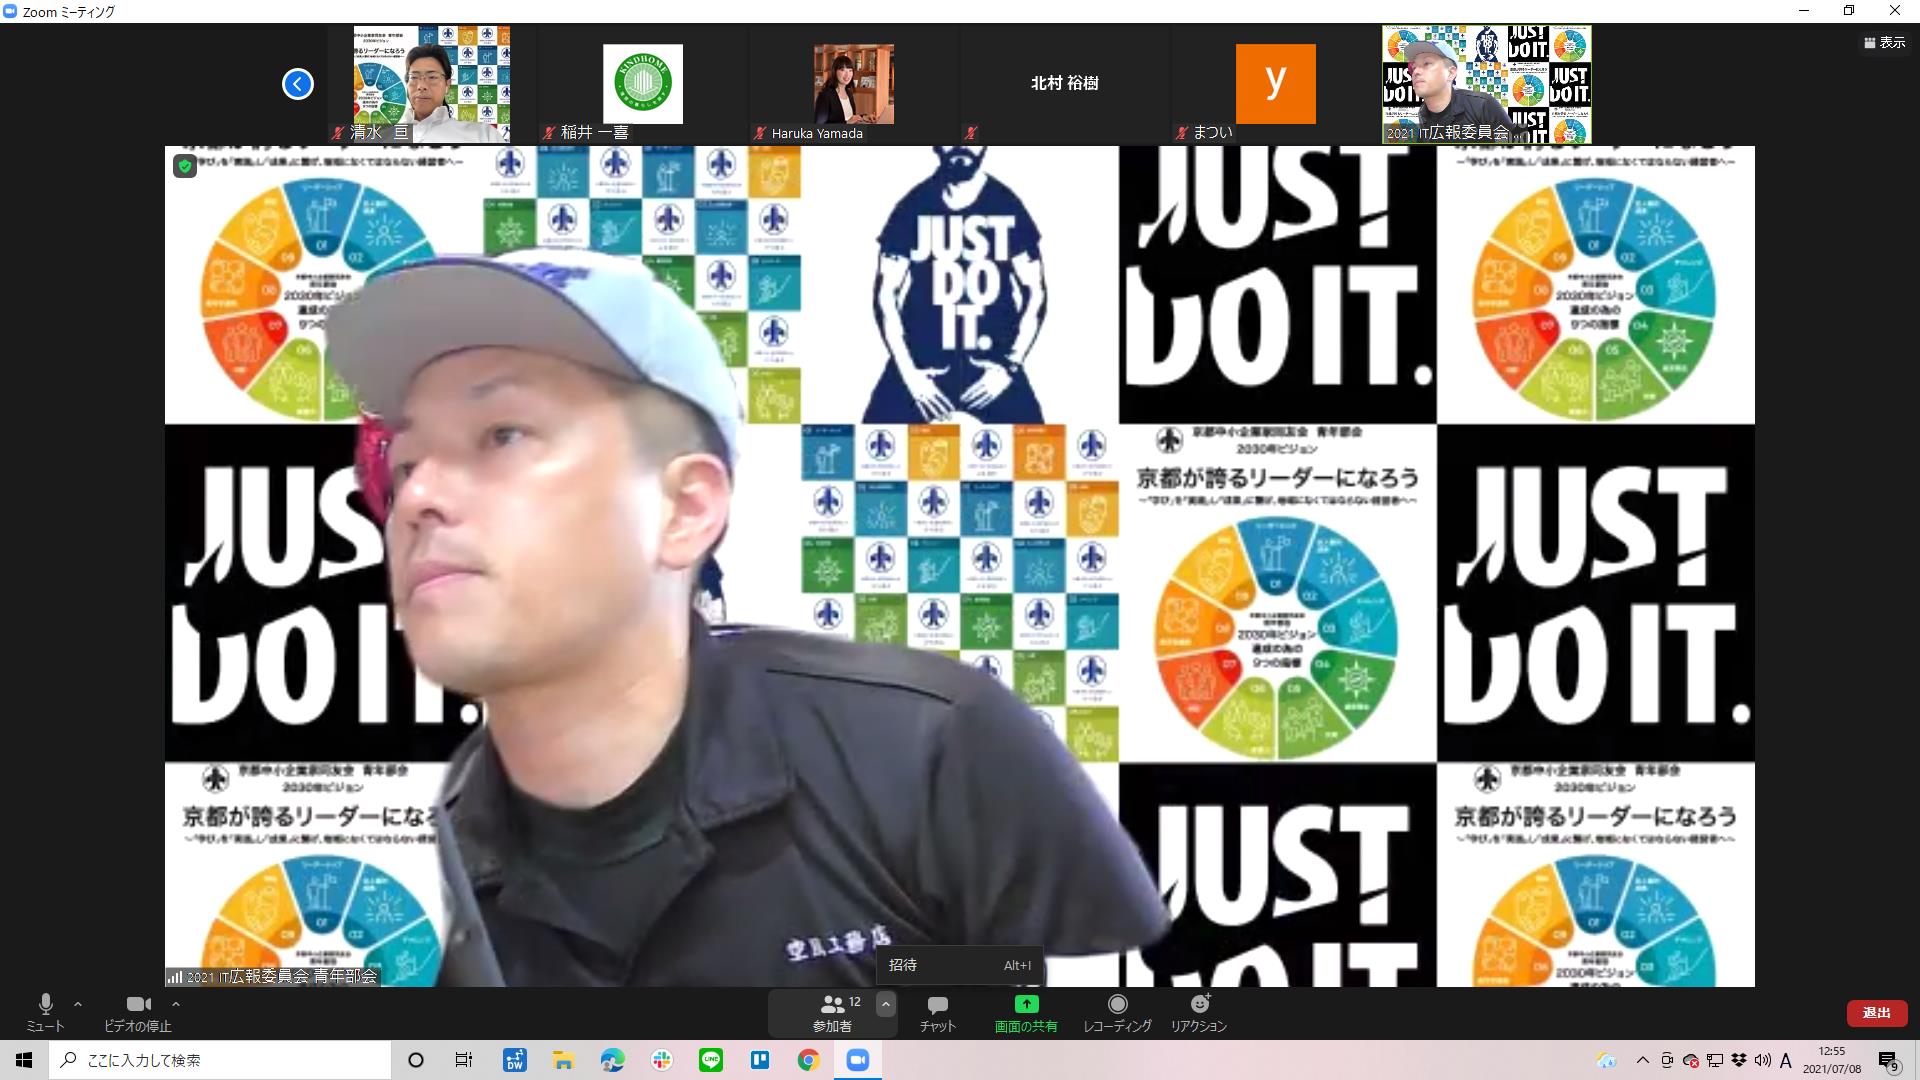Viewport: 1920px width, 1080px height.
Task: Open Cortana circle on taskbar
Action: (416, 1060)
